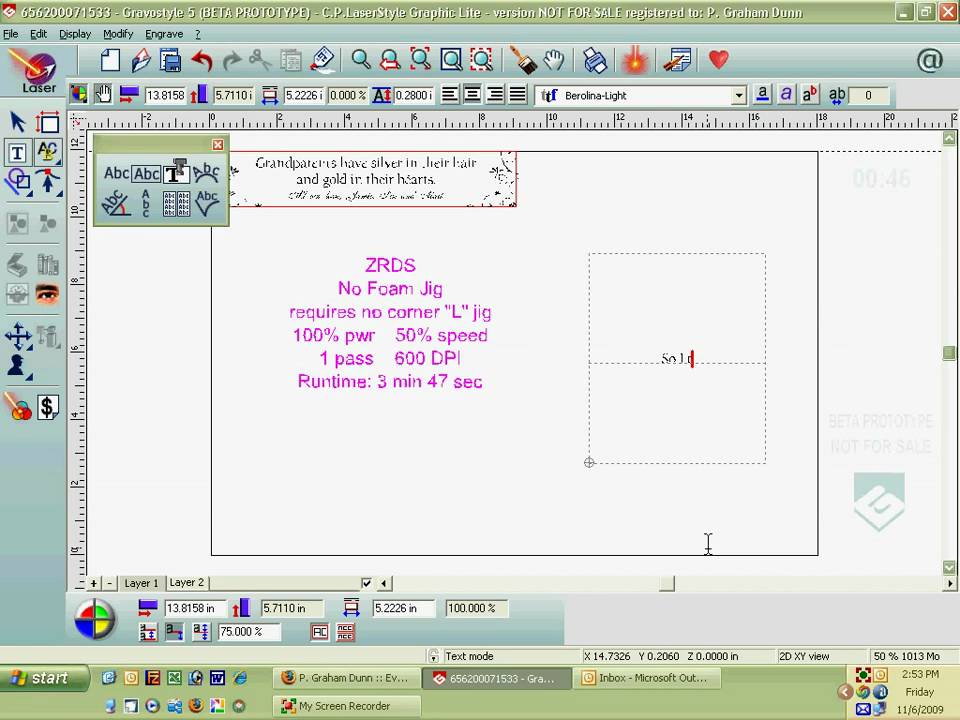Click the Undo arrow icon

coord(201,61)
